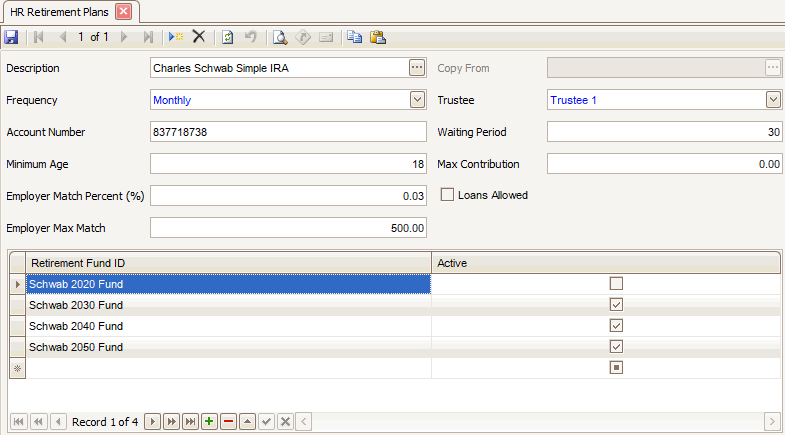Uncheck Active for Schwab 2030 Fund
The height and width of the screenshot is (435, 785).
coord(616,305)
